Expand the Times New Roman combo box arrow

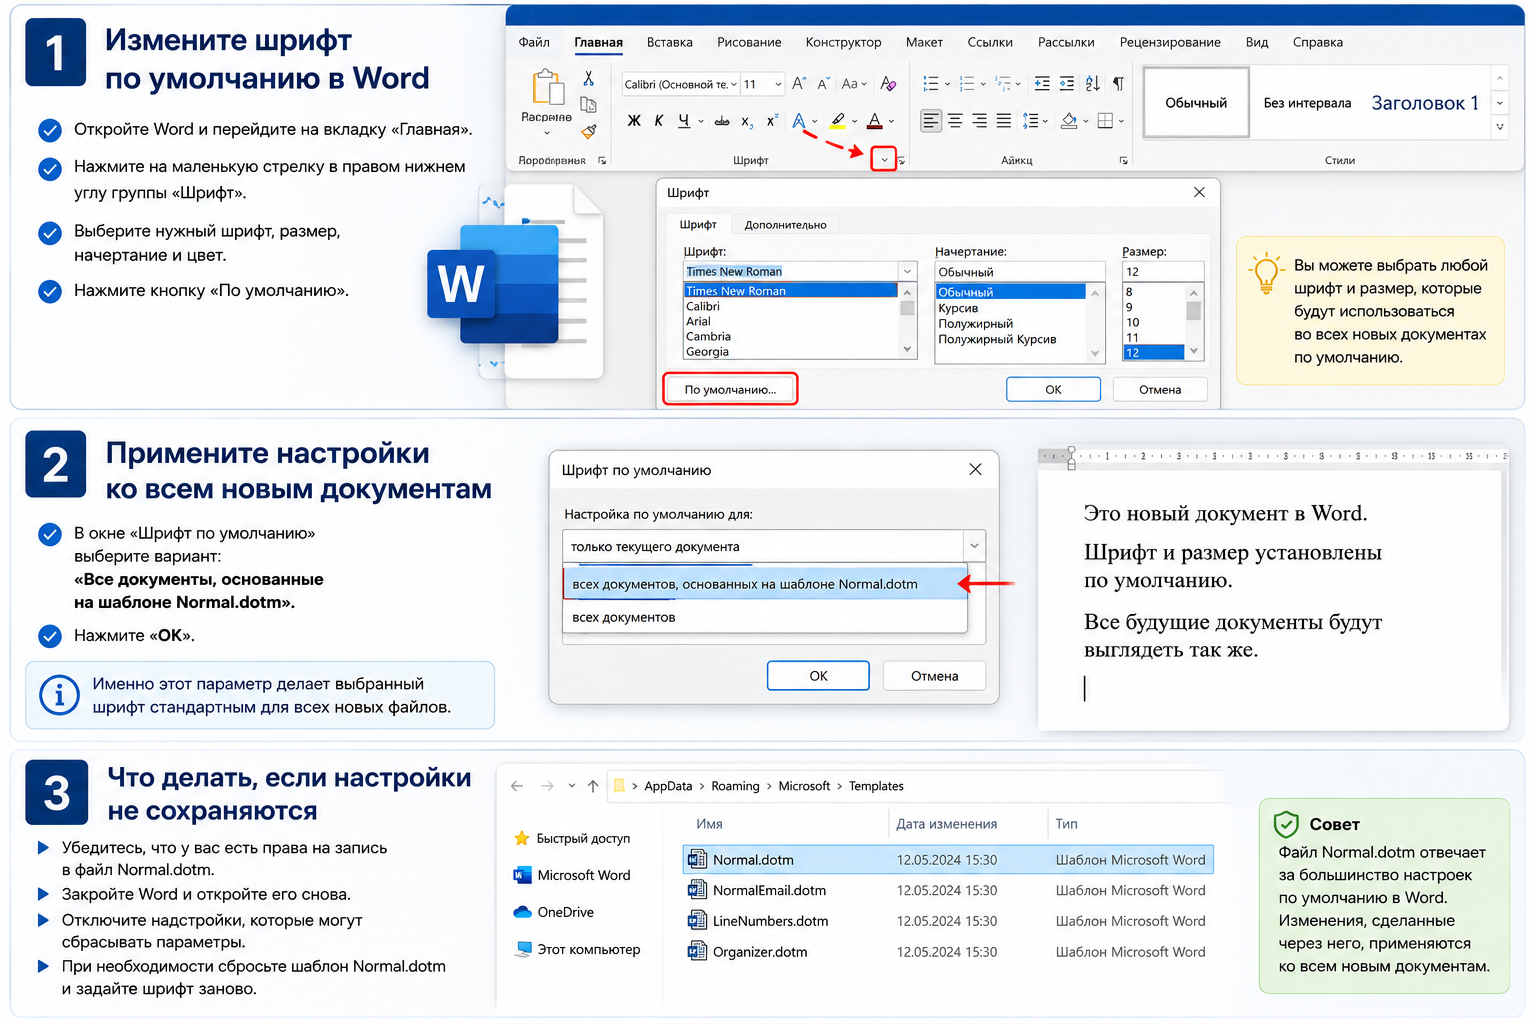(907, 271)
